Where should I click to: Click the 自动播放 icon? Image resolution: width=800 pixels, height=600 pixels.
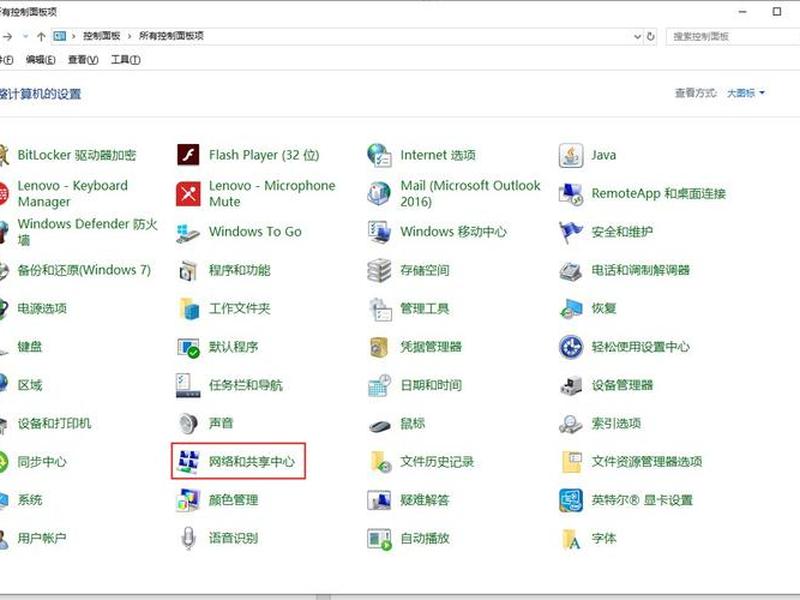pos(380,538)
